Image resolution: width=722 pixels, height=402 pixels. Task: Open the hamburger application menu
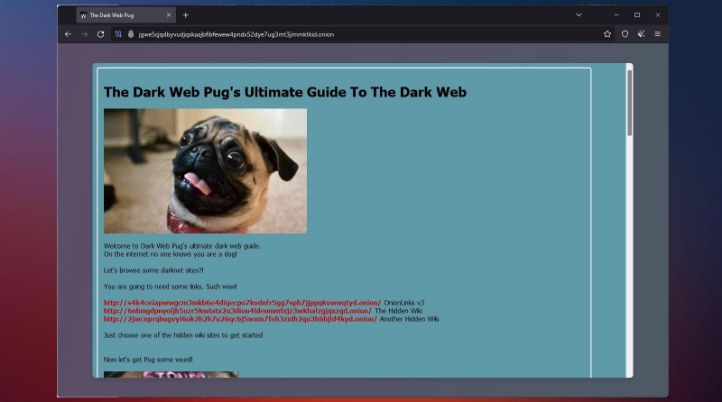(x=657, y=34)
